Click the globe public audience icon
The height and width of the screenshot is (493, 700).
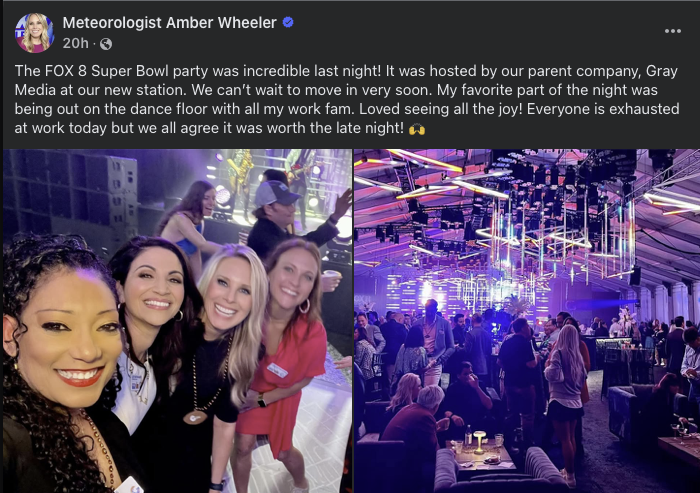[x=106, y=44]
